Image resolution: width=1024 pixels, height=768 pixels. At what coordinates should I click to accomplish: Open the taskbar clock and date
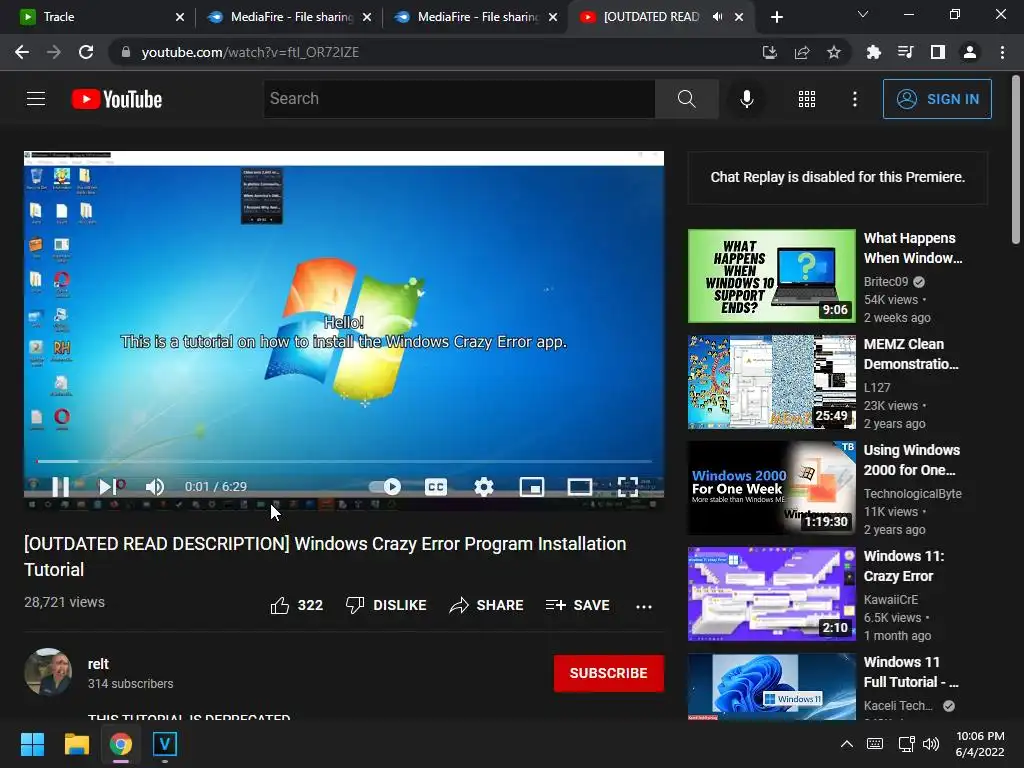coord(980,744)
